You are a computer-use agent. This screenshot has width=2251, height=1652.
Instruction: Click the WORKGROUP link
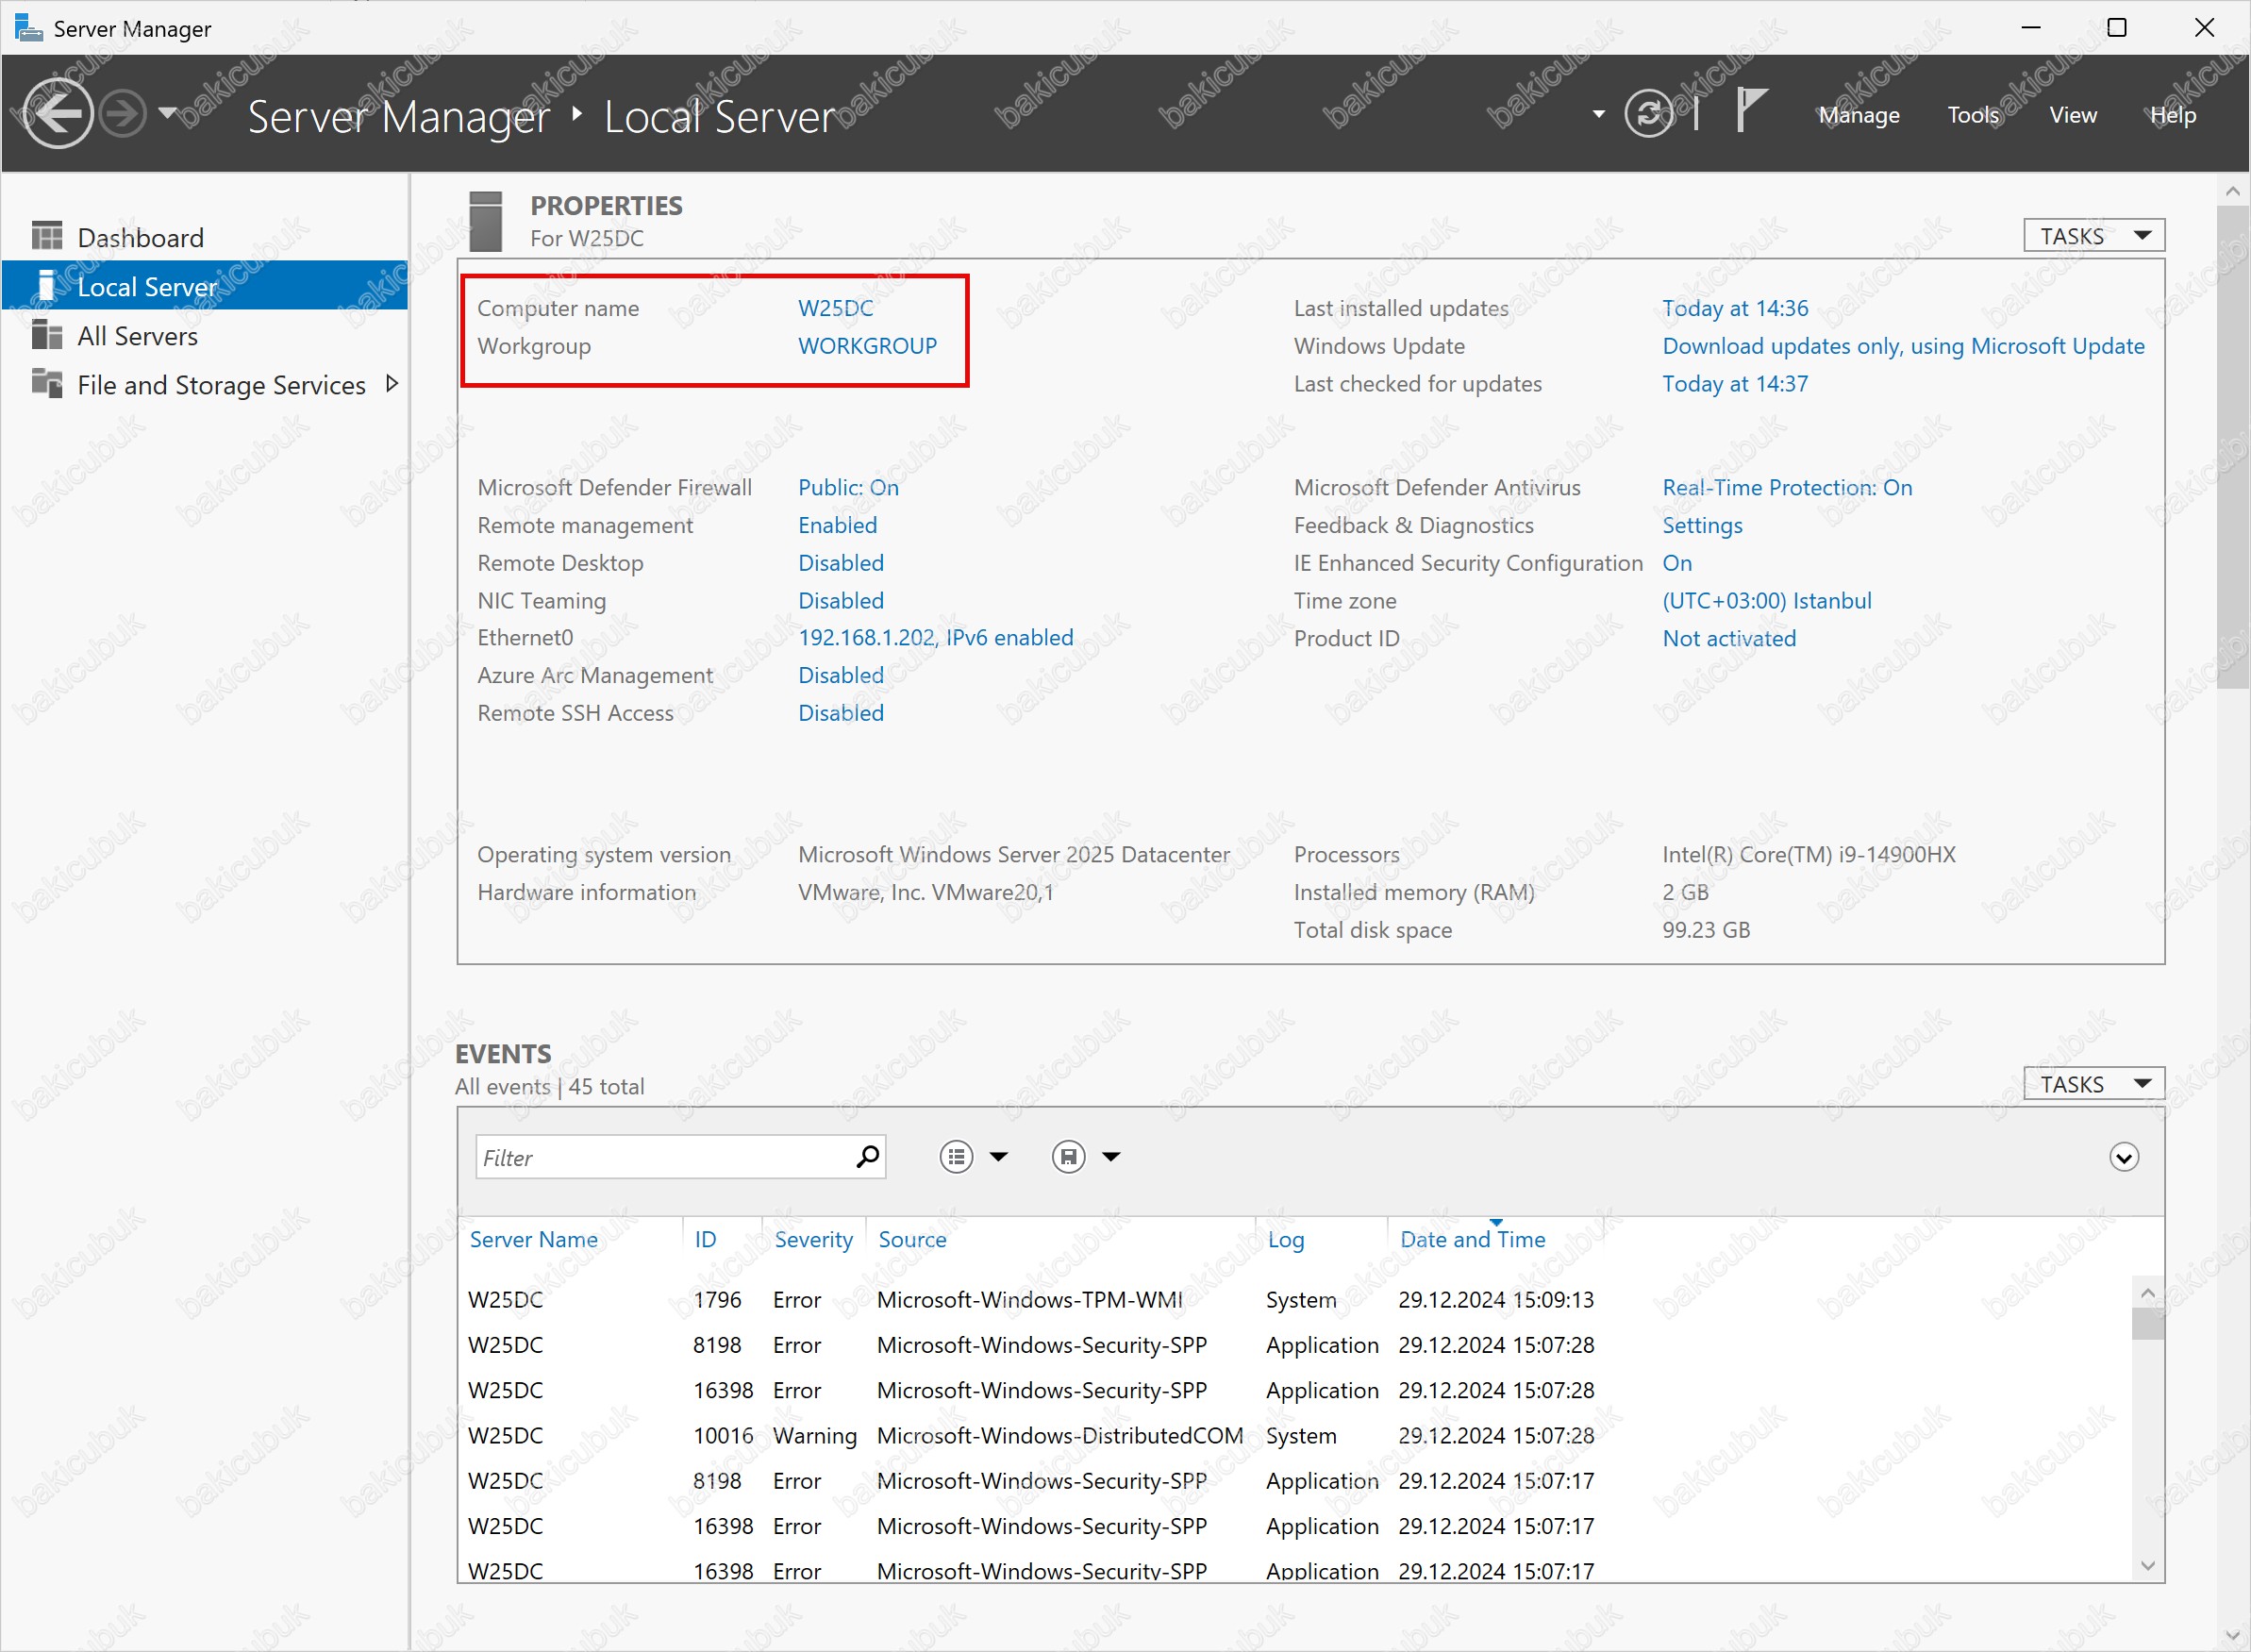[867, 346]
